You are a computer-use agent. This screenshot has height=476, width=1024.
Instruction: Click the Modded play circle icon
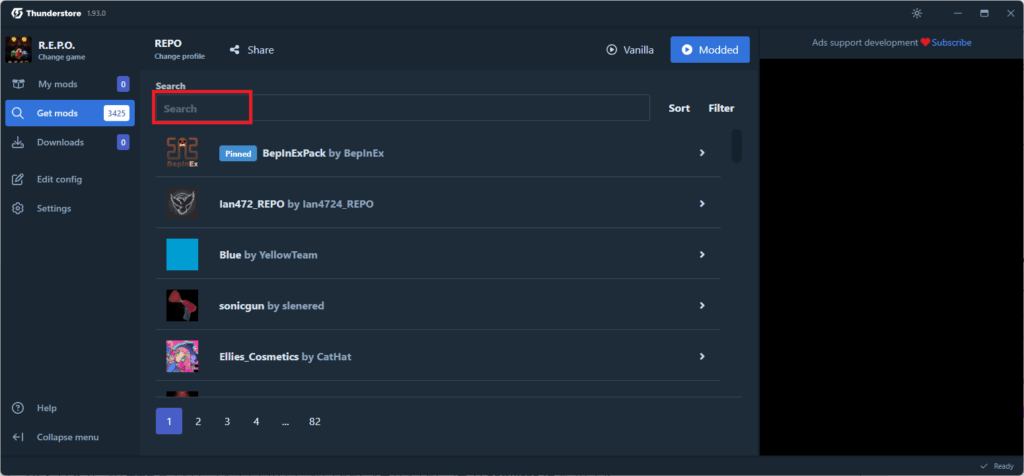(687, 50)
